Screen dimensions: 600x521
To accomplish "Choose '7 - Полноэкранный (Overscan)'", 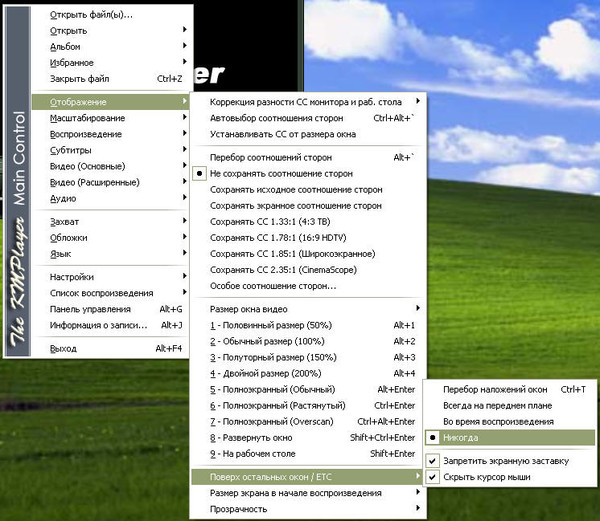I will tap(308, 422).
